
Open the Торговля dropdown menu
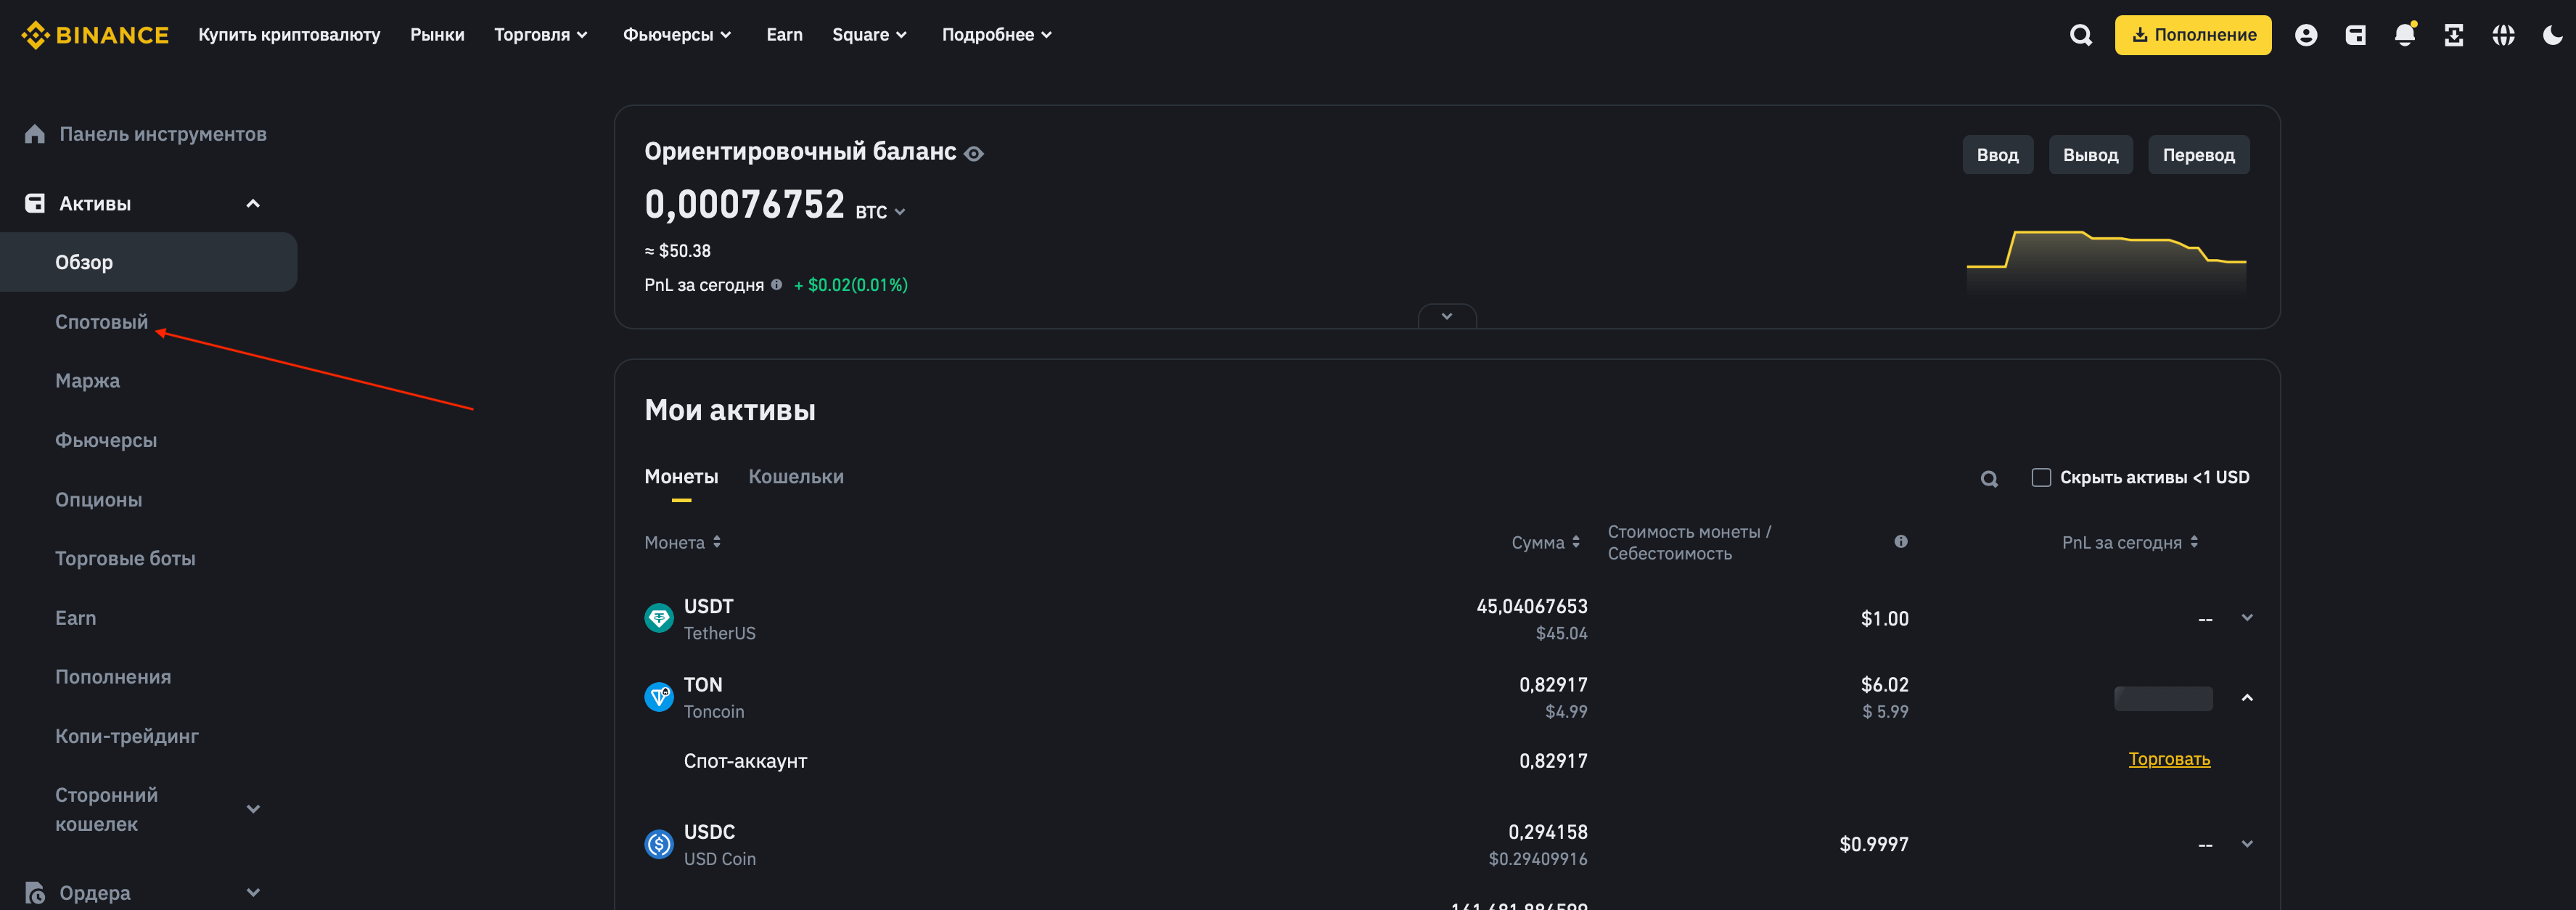541,35
